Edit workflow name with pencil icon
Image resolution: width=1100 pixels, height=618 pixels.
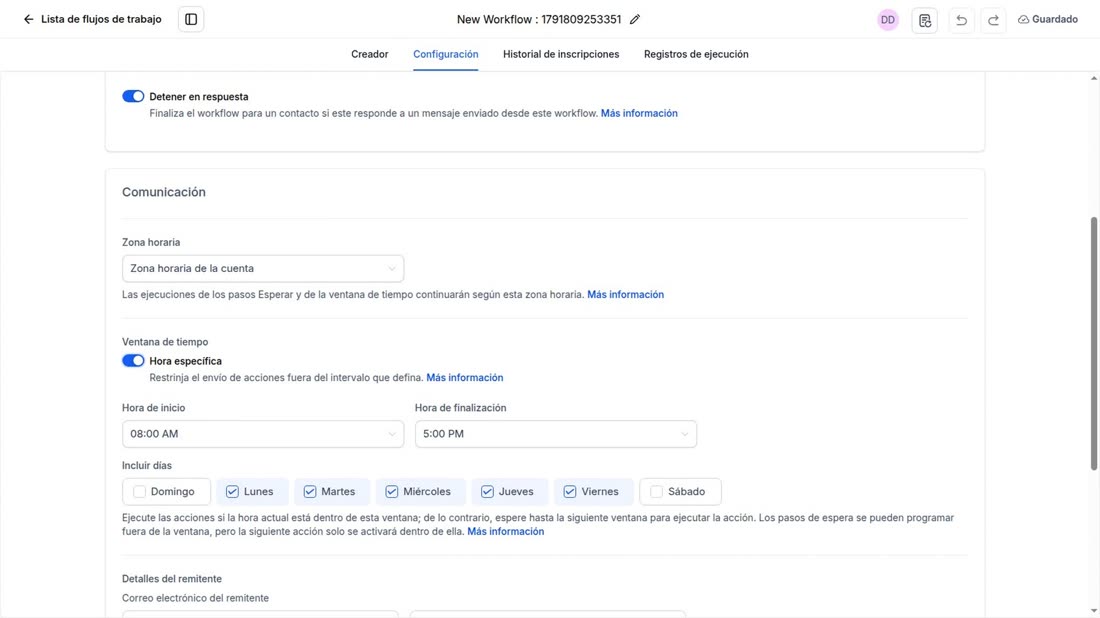pos(635,20)
